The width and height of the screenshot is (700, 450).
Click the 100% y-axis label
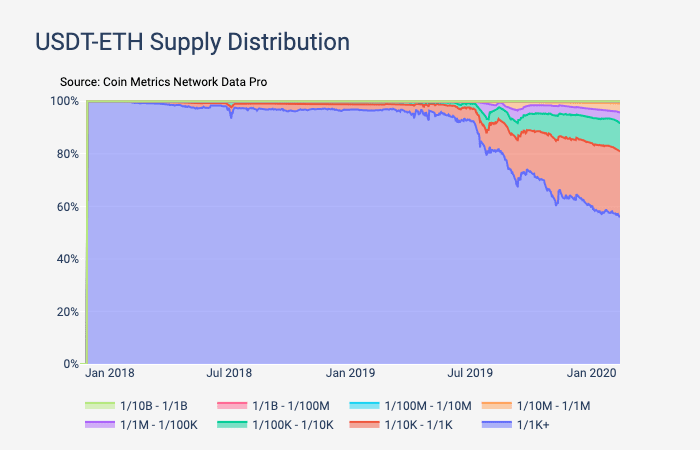(63, 101)
